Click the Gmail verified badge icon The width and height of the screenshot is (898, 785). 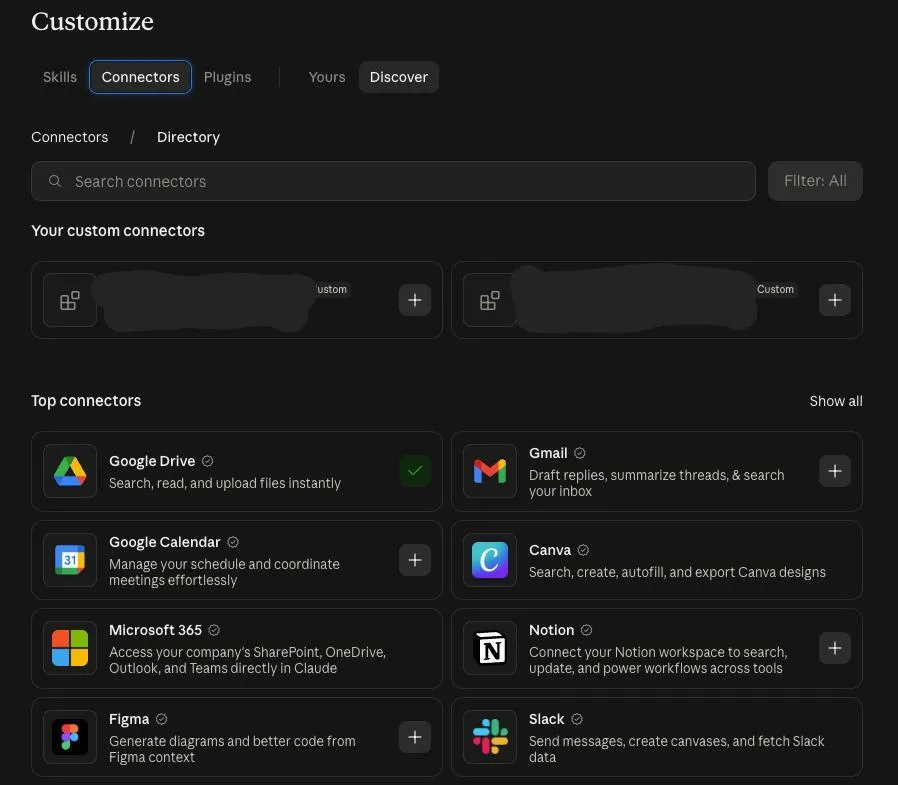point(580,453)
